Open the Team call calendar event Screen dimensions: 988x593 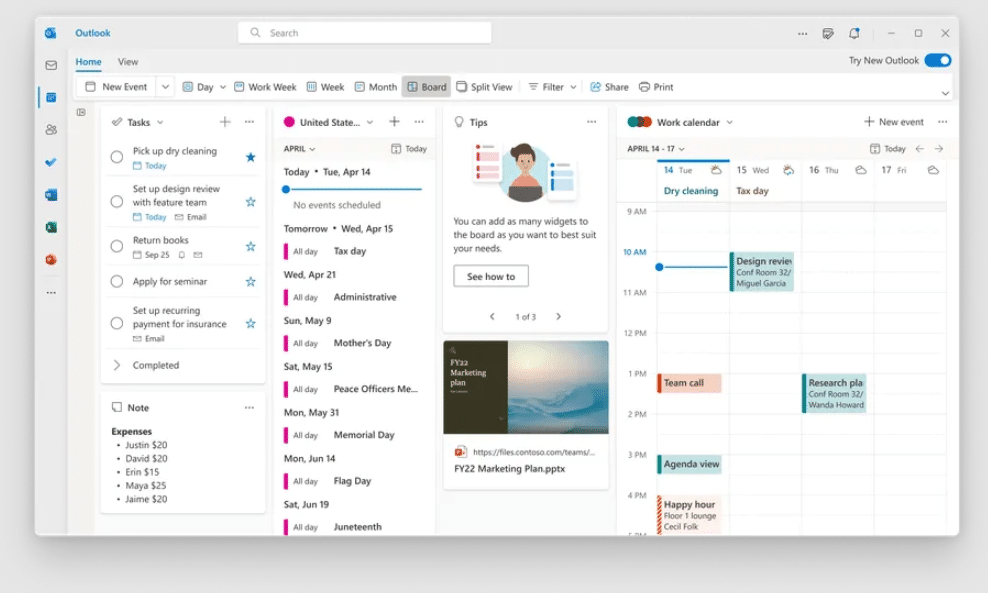pyautogui.click(x=689, y=383)
